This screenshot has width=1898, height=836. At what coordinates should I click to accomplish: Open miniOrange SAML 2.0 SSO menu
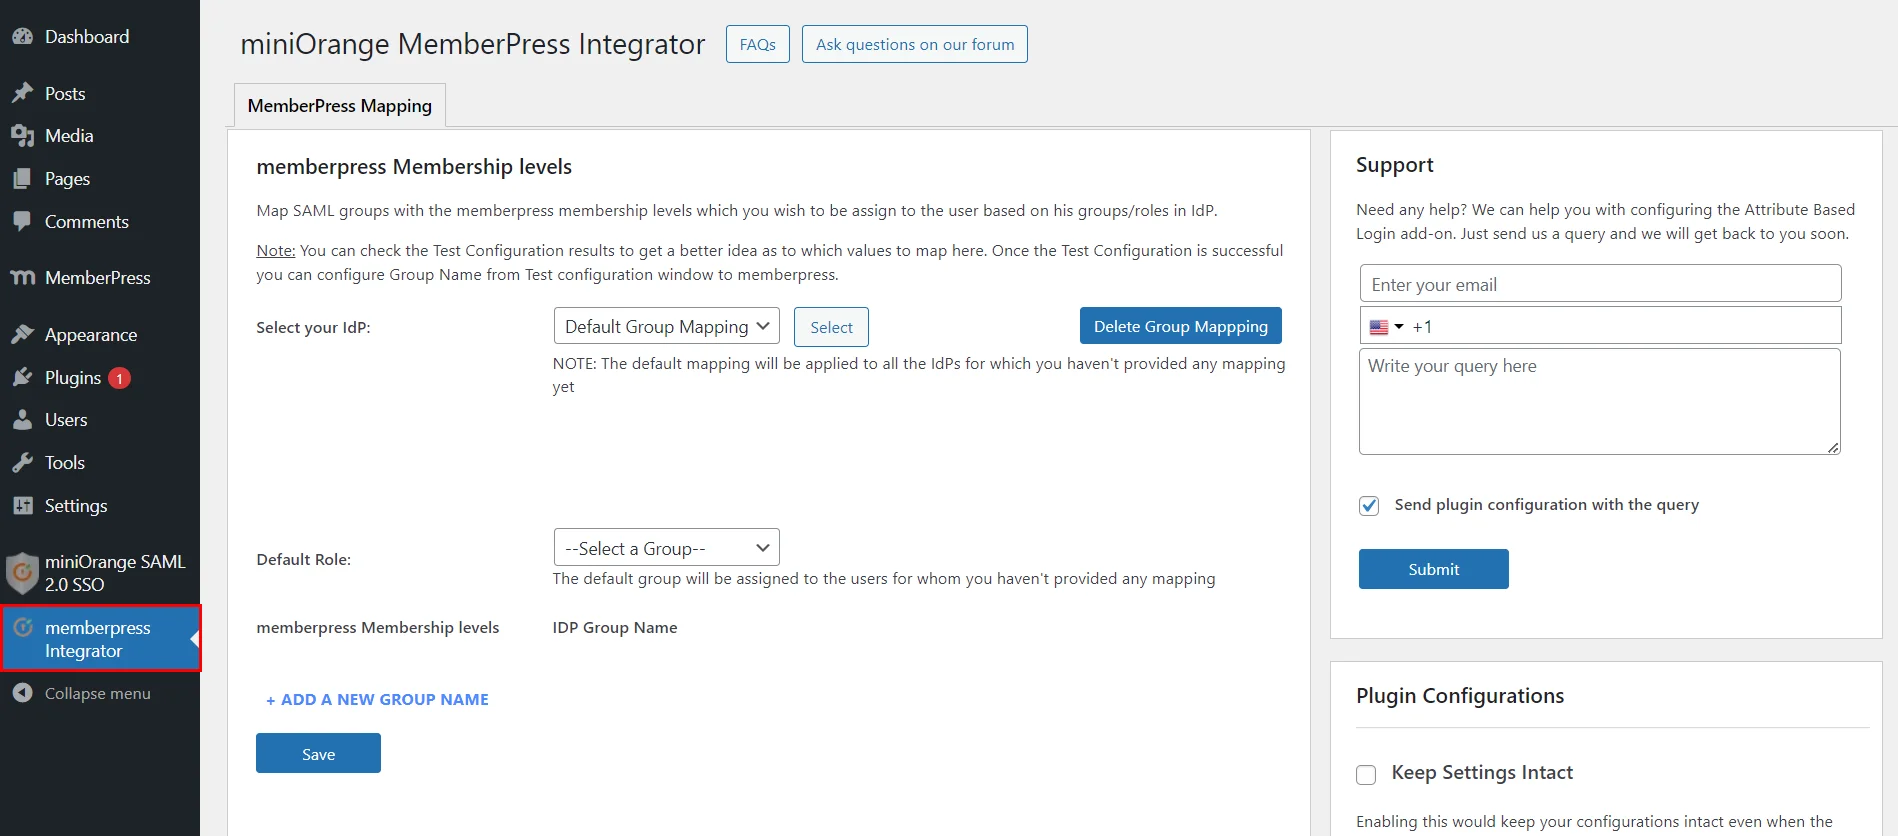coord(115,573)
